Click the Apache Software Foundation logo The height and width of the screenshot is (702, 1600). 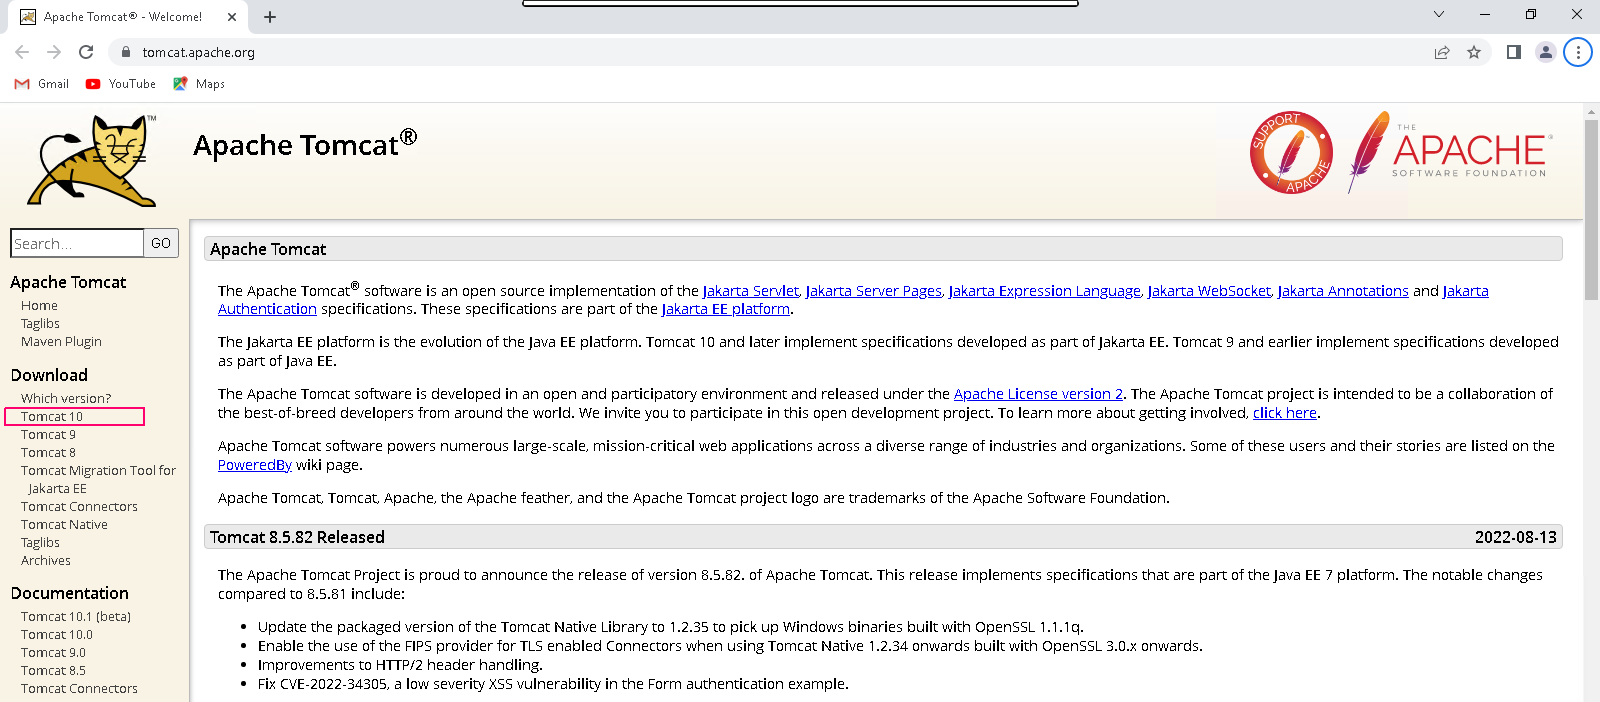[1450, 153]
